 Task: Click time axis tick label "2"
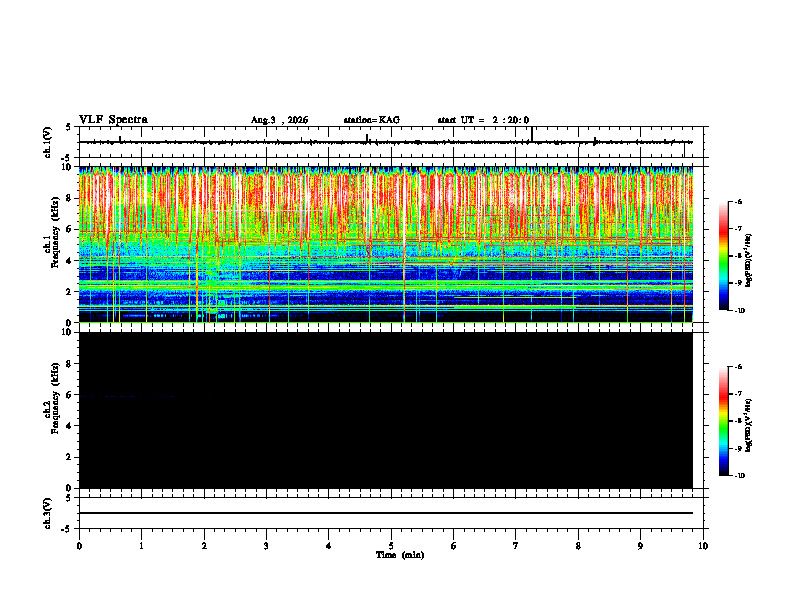pyautogui.click(x=204, y=546)
